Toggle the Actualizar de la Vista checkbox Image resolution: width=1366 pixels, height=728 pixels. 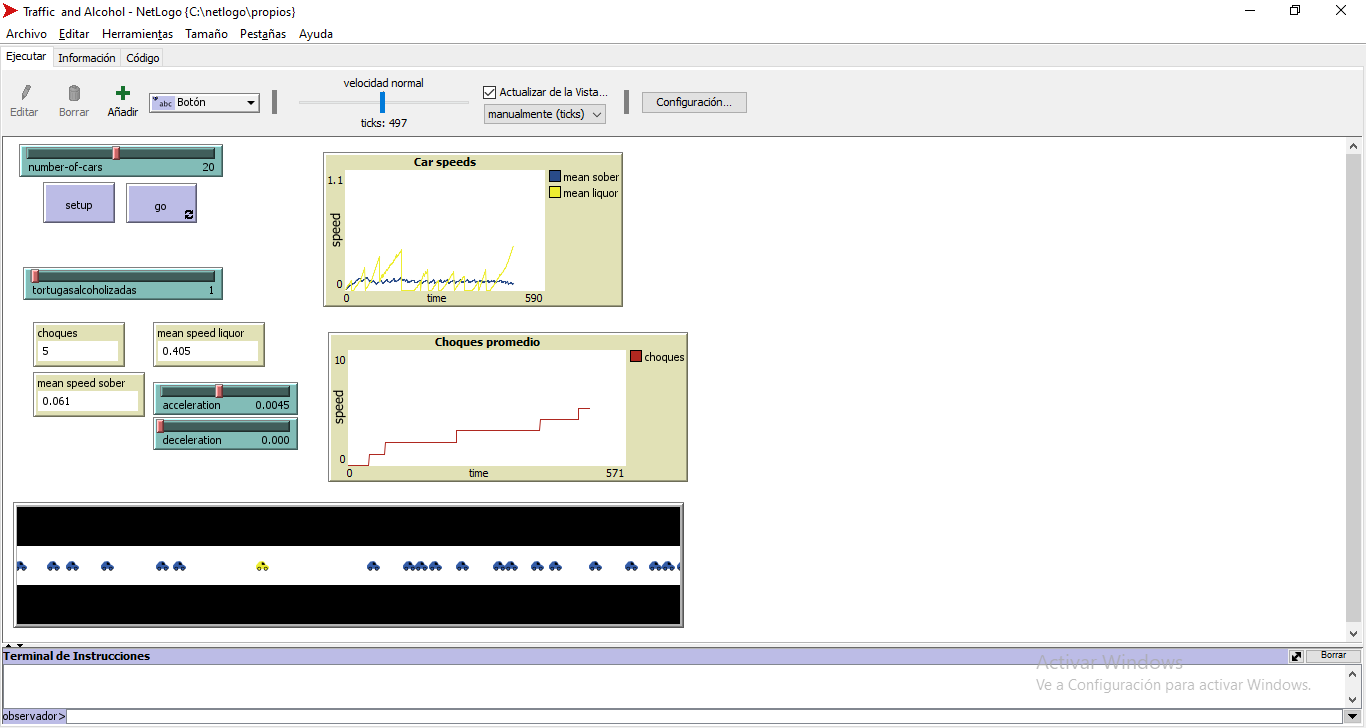coord(490,92)
